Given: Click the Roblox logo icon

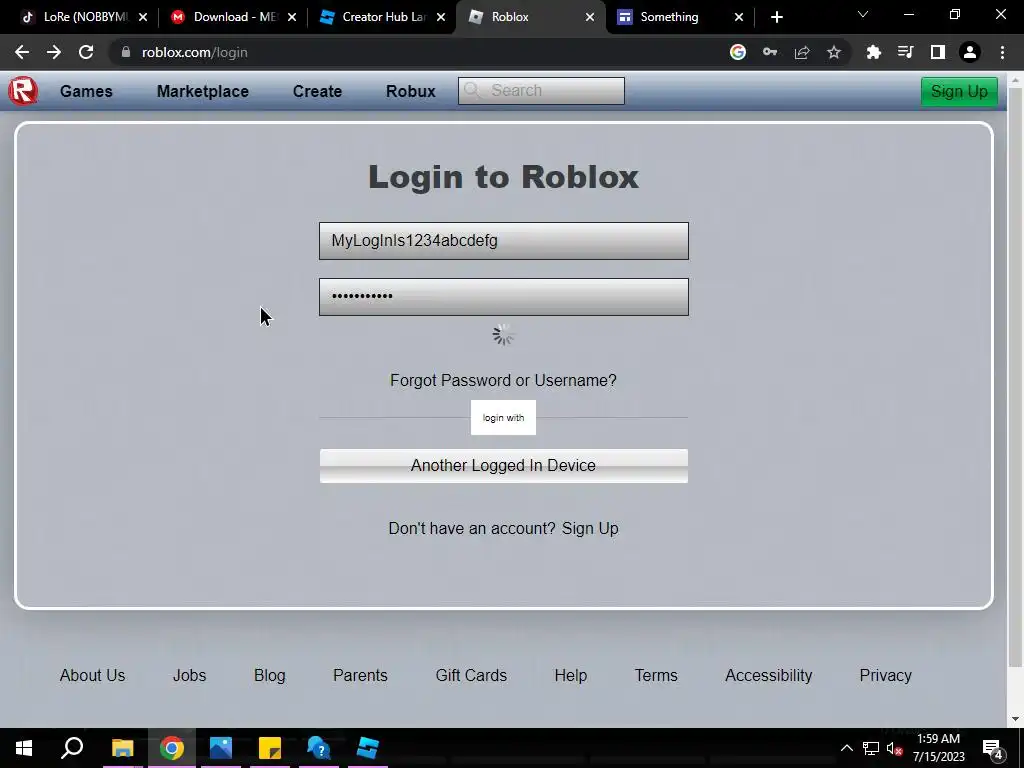Looking at the screenshot, I should pos(23,91).
